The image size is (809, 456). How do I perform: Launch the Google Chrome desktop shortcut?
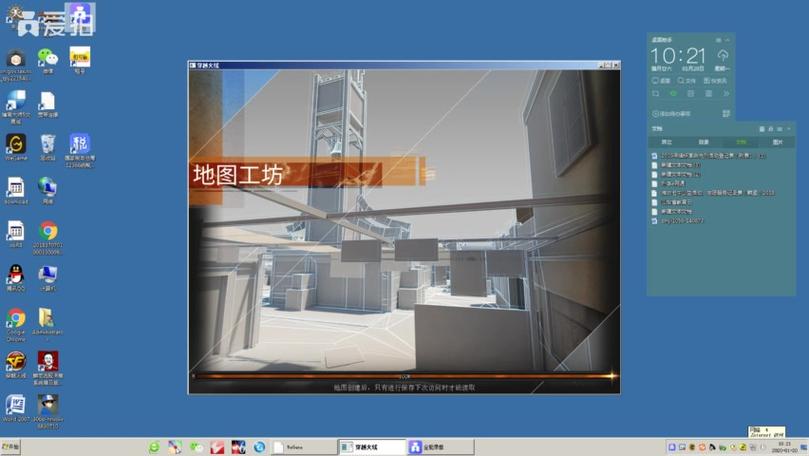[16, 325]
